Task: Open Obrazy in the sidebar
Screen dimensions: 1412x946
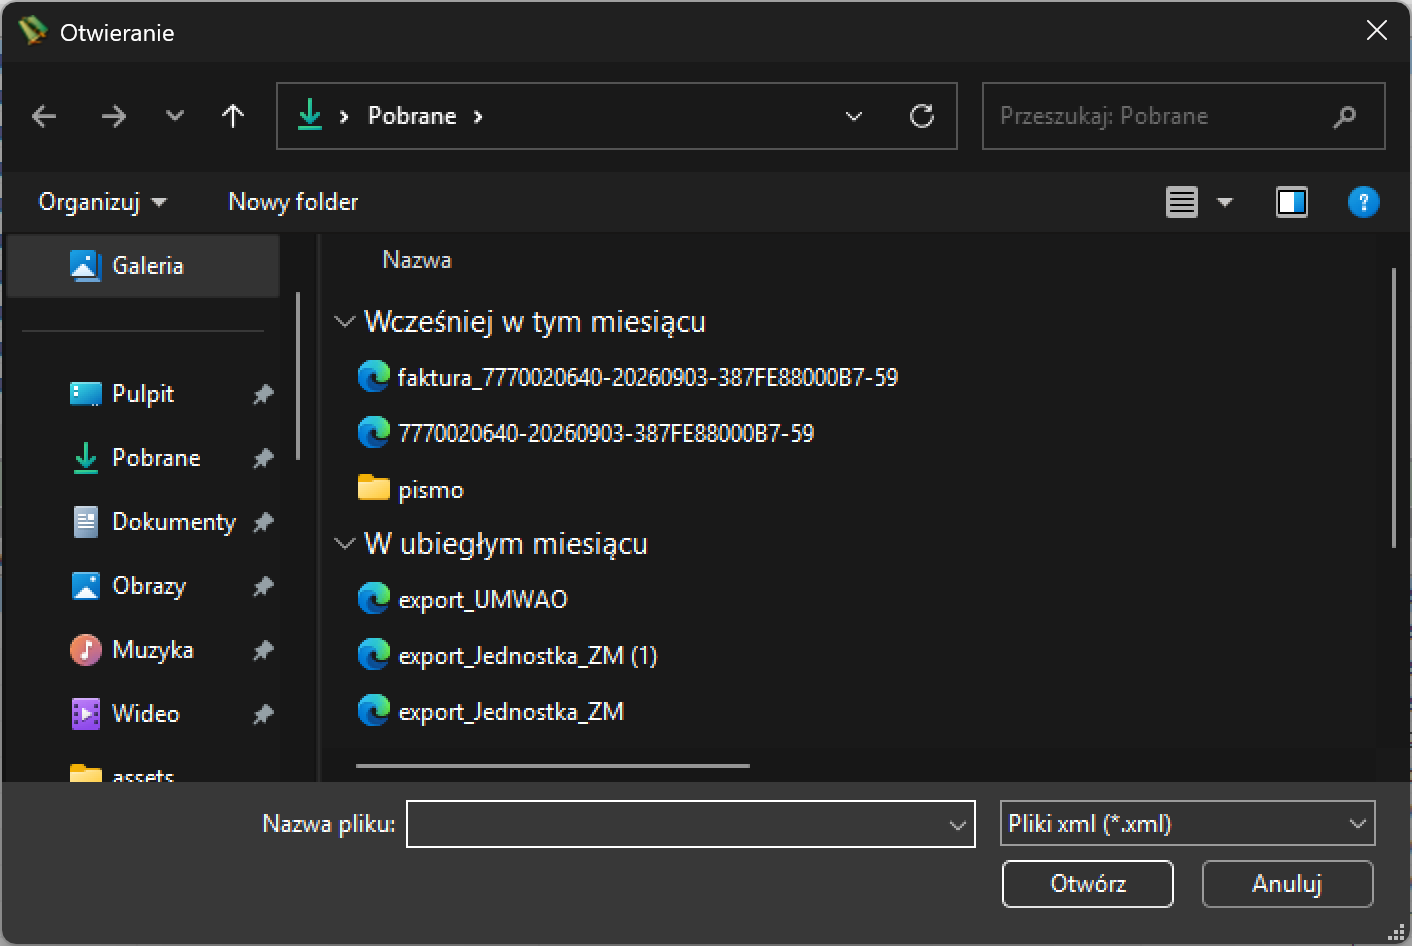Action: pyautogui.click(x=149, y=586)
